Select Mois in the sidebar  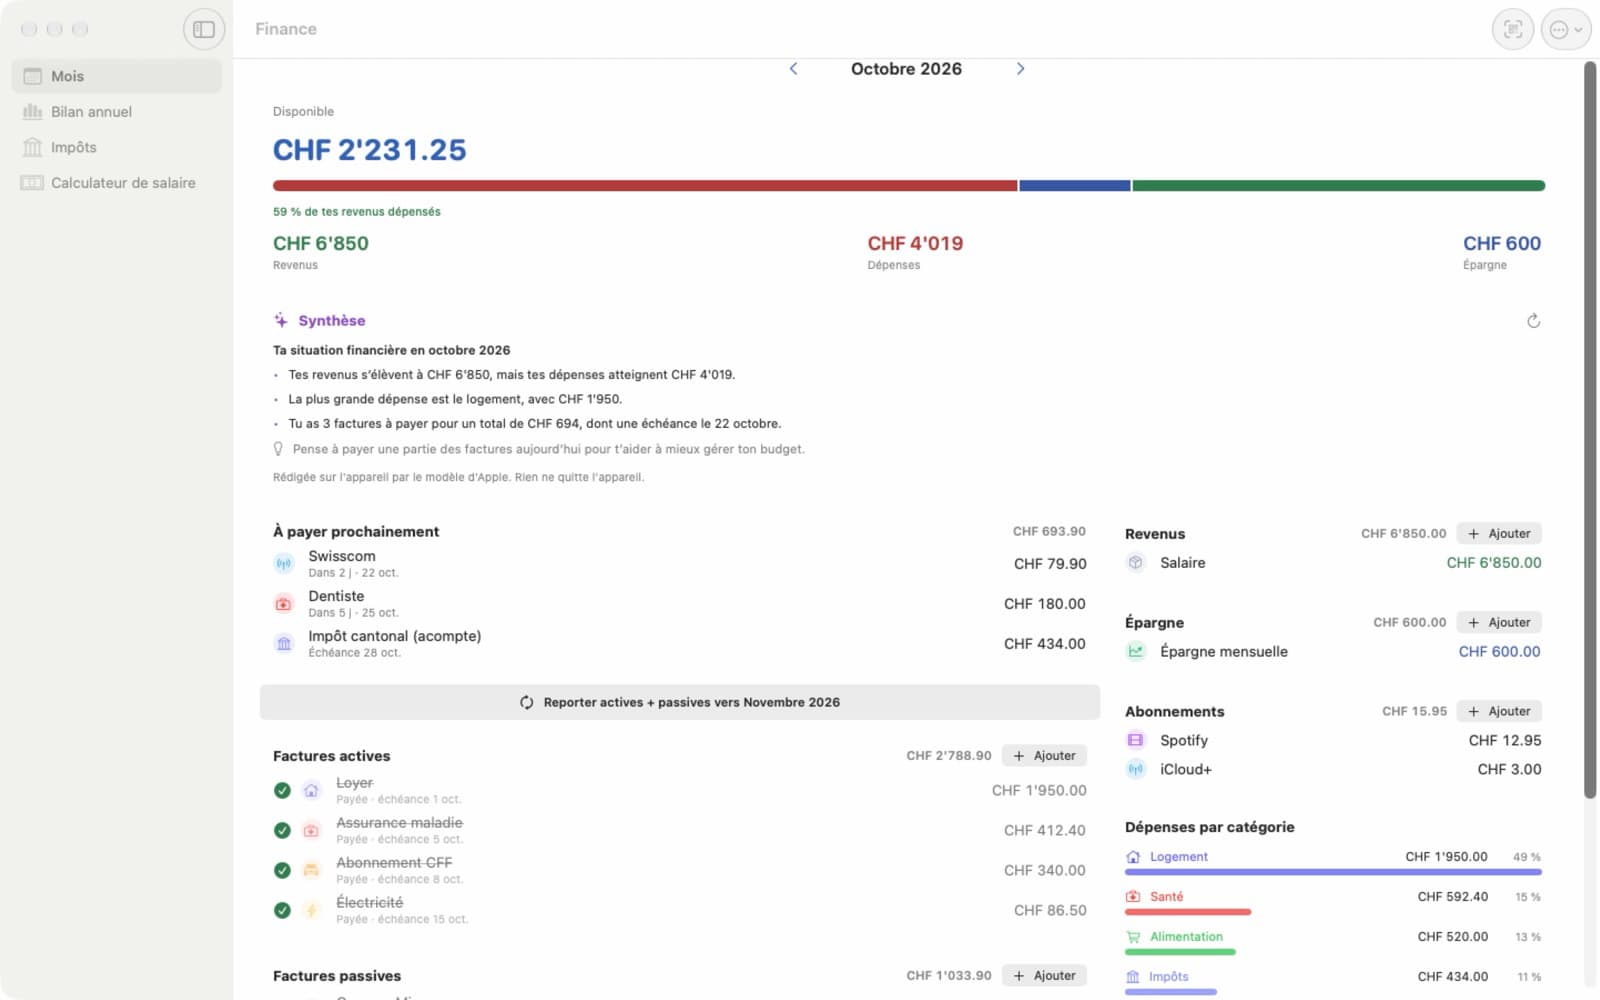117,76
